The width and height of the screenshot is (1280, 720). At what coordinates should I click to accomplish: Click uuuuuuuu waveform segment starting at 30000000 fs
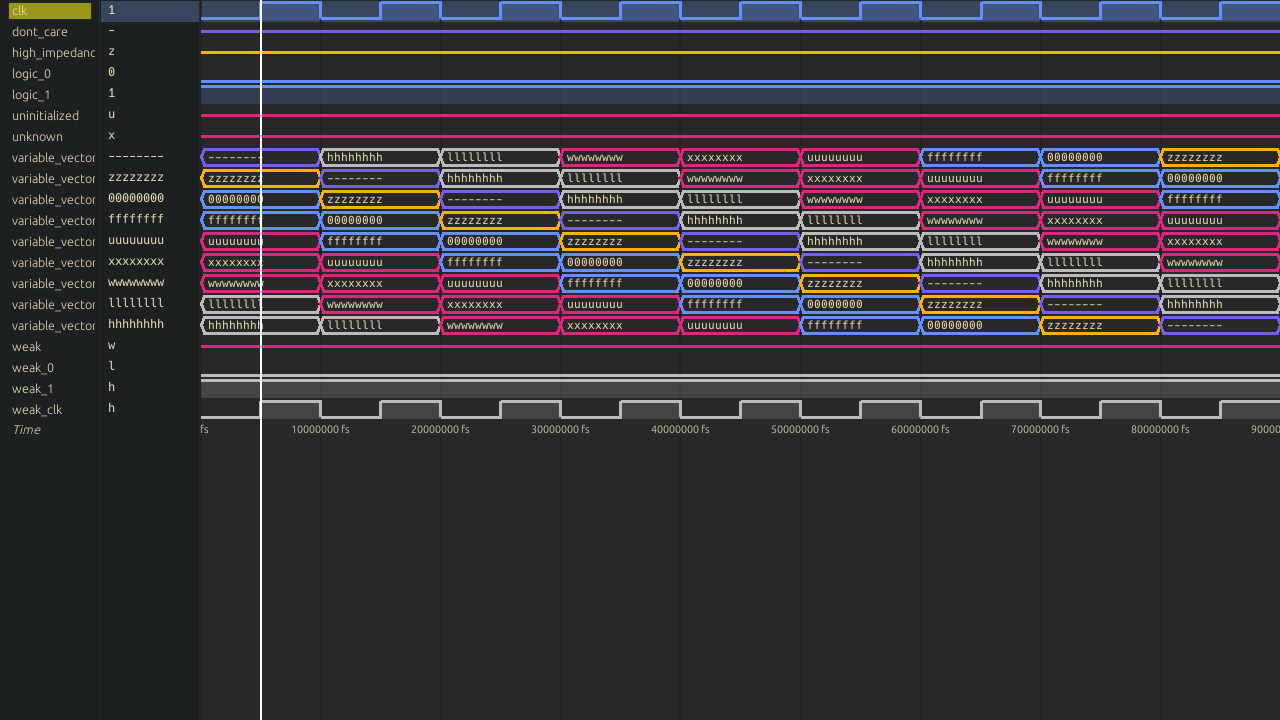621,304
